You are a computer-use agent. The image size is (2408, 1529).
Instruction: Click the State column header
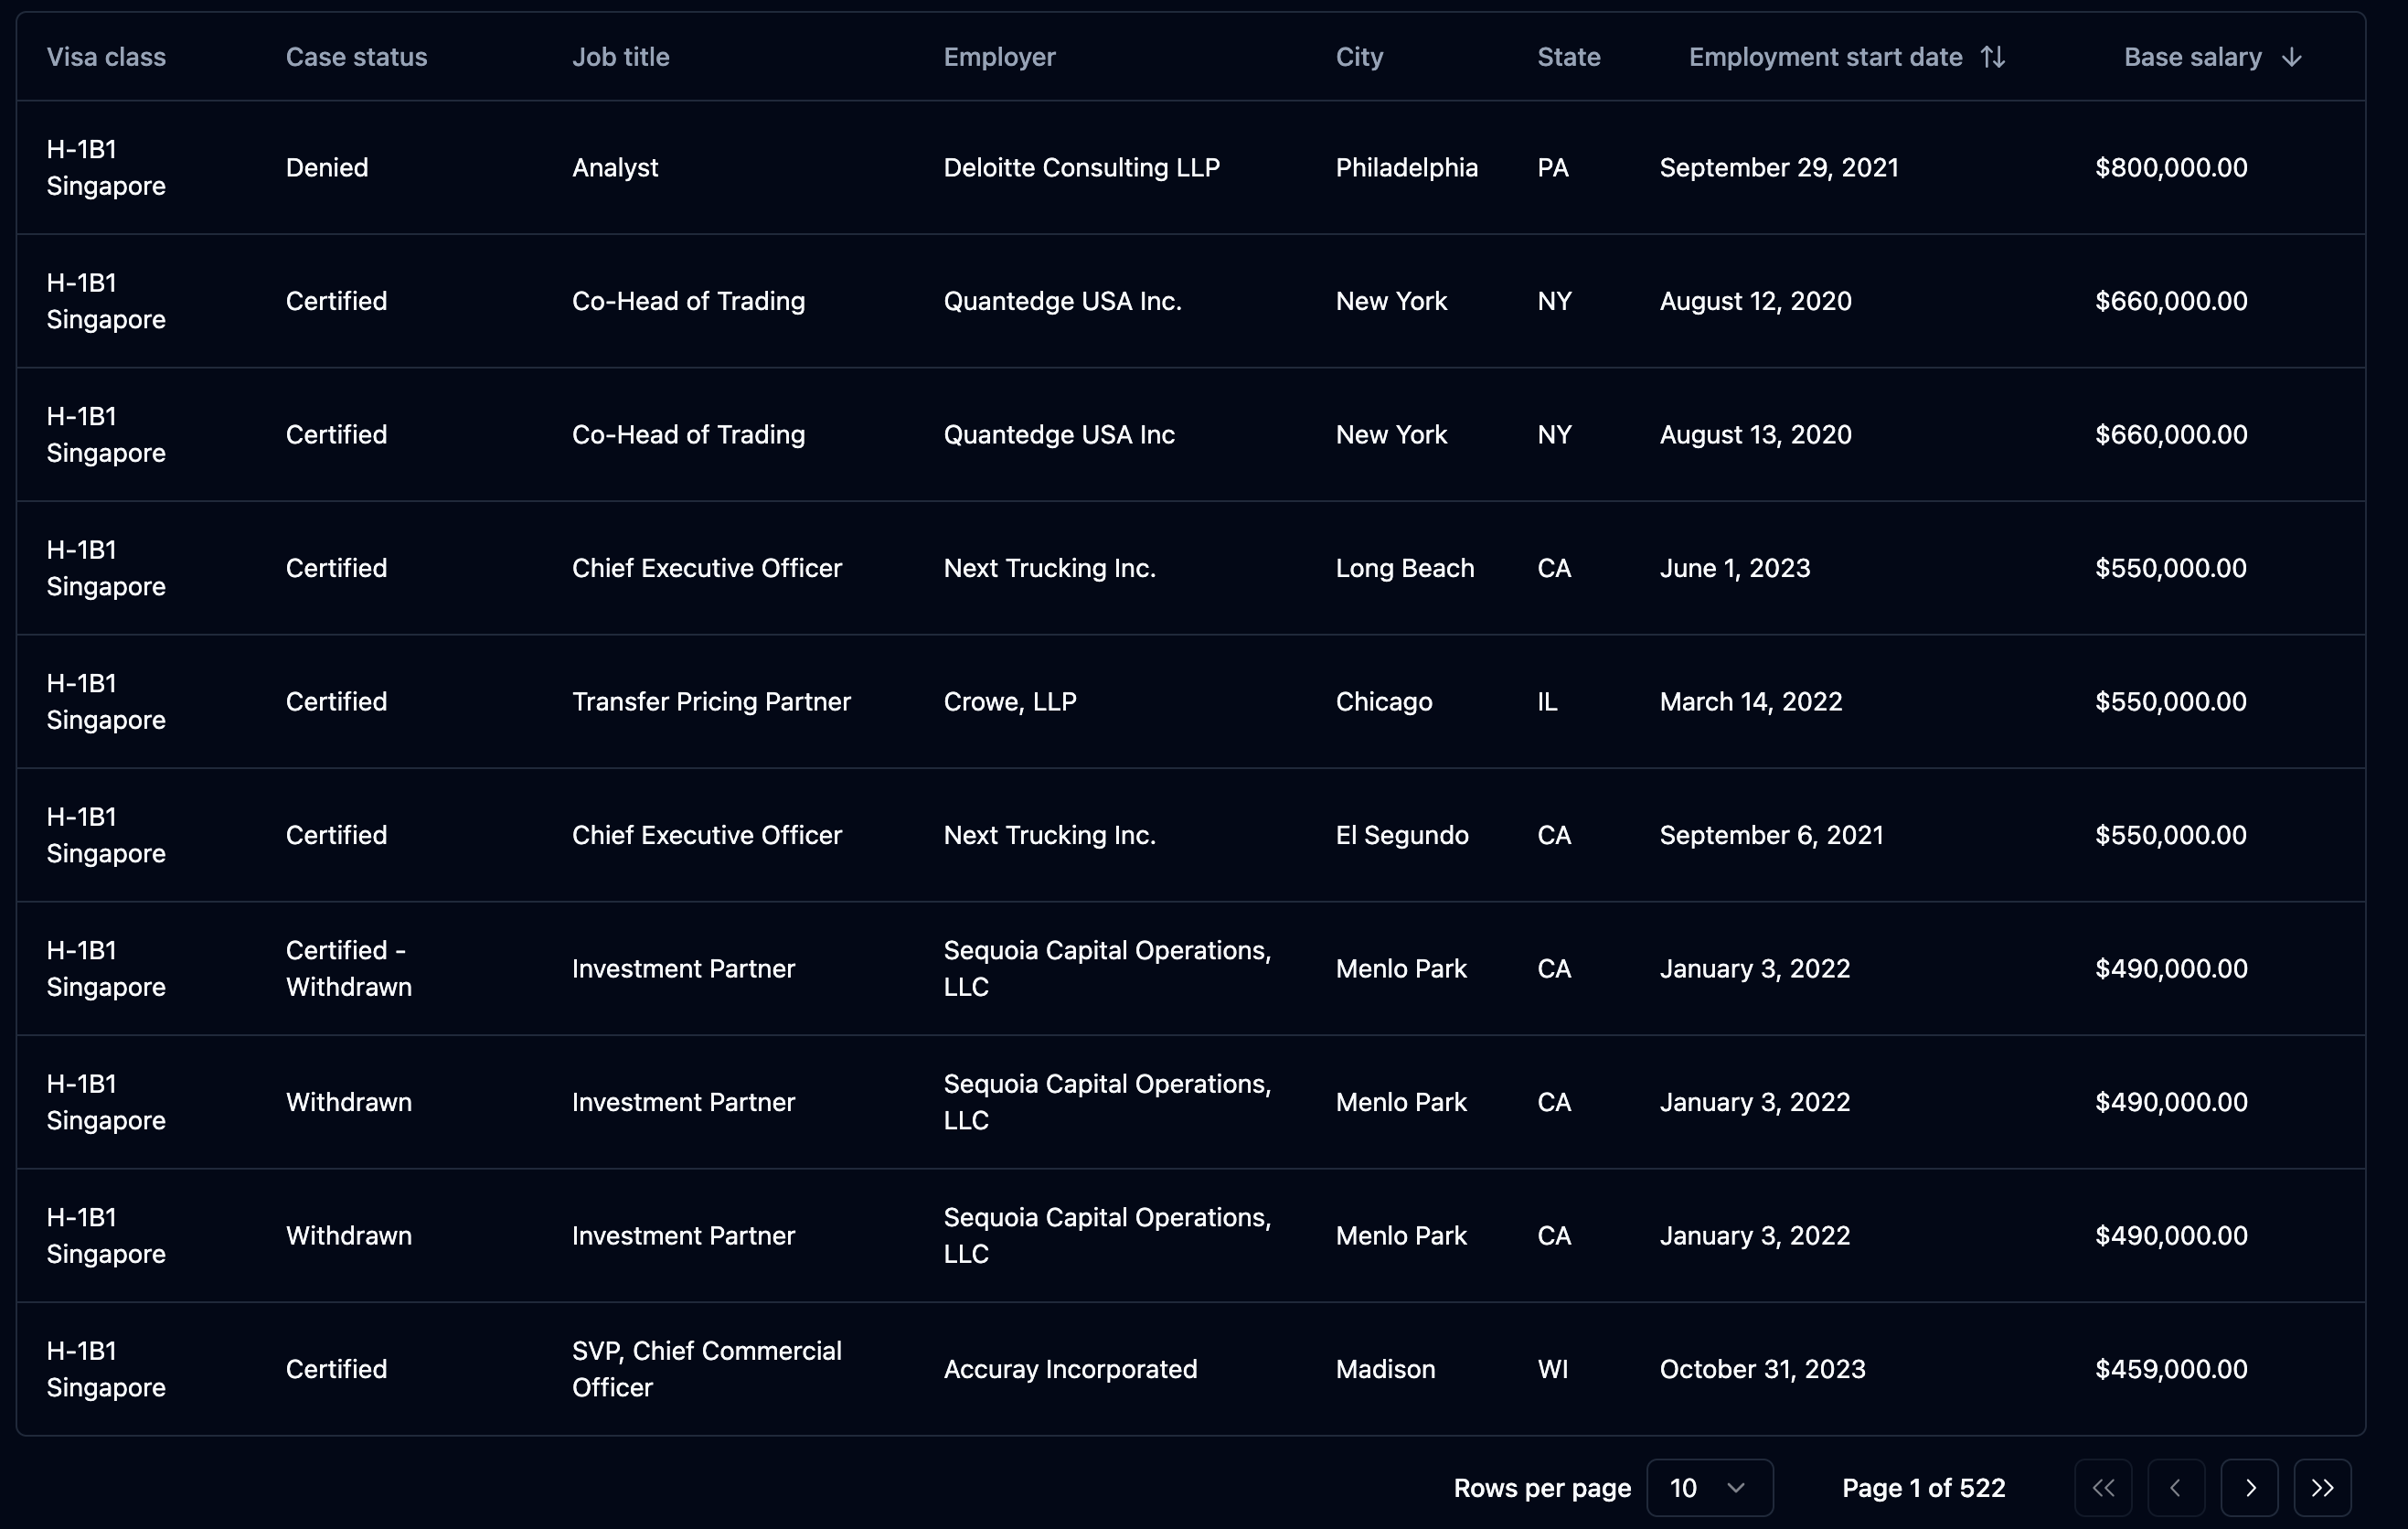1568,57
